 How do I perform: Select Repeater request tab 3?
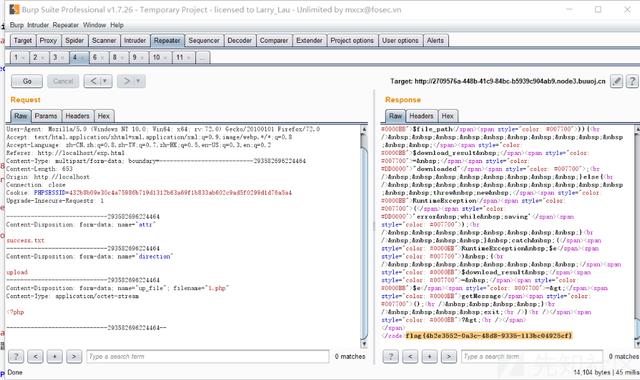coord(55,57)
